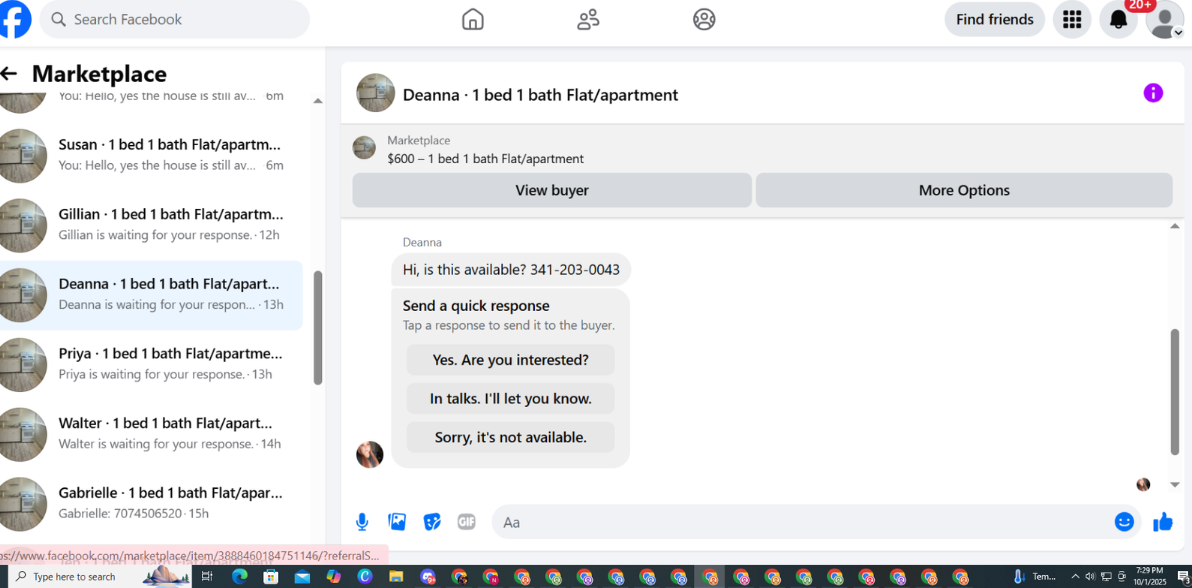Click Susan's listing thumbnail avatar
The width and height of the screenshot is (1192, 588).
(21, 155)
